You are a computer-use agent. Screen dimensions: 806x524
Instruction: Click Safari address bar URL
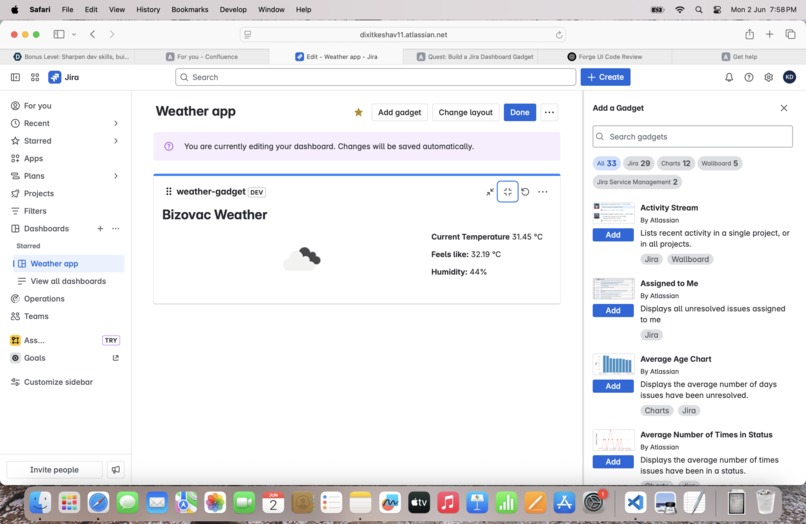(x=404, y=34)
